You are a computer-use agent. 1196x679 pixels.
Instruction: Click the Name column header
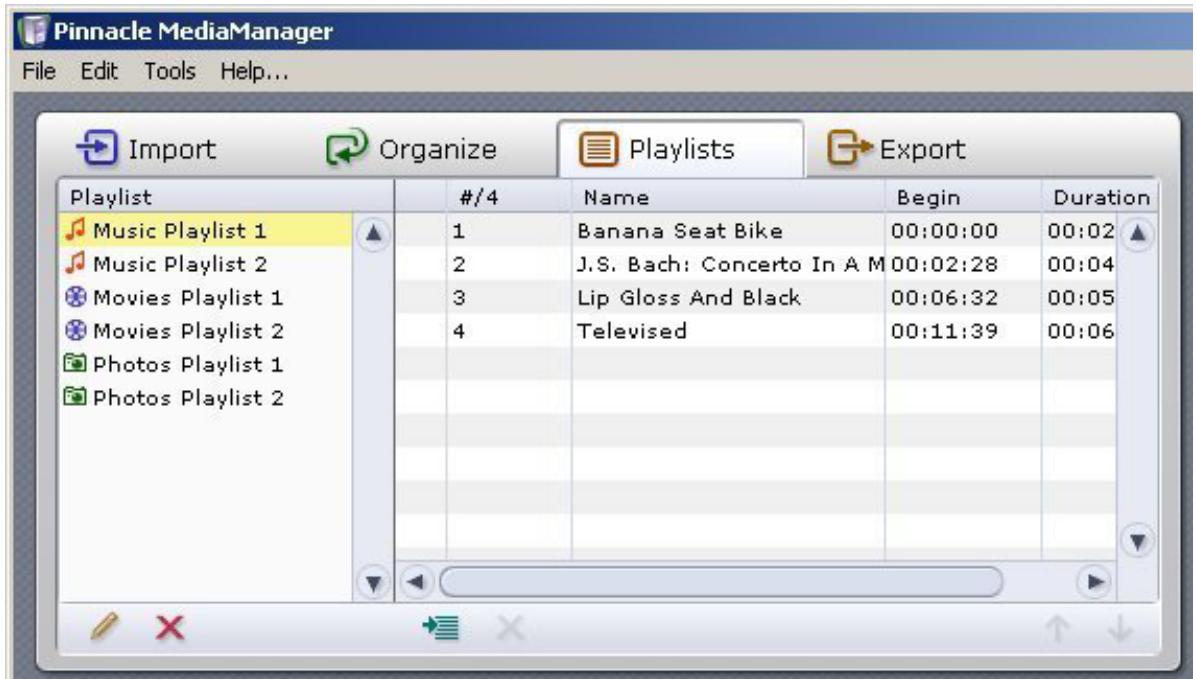click(728, 197)
